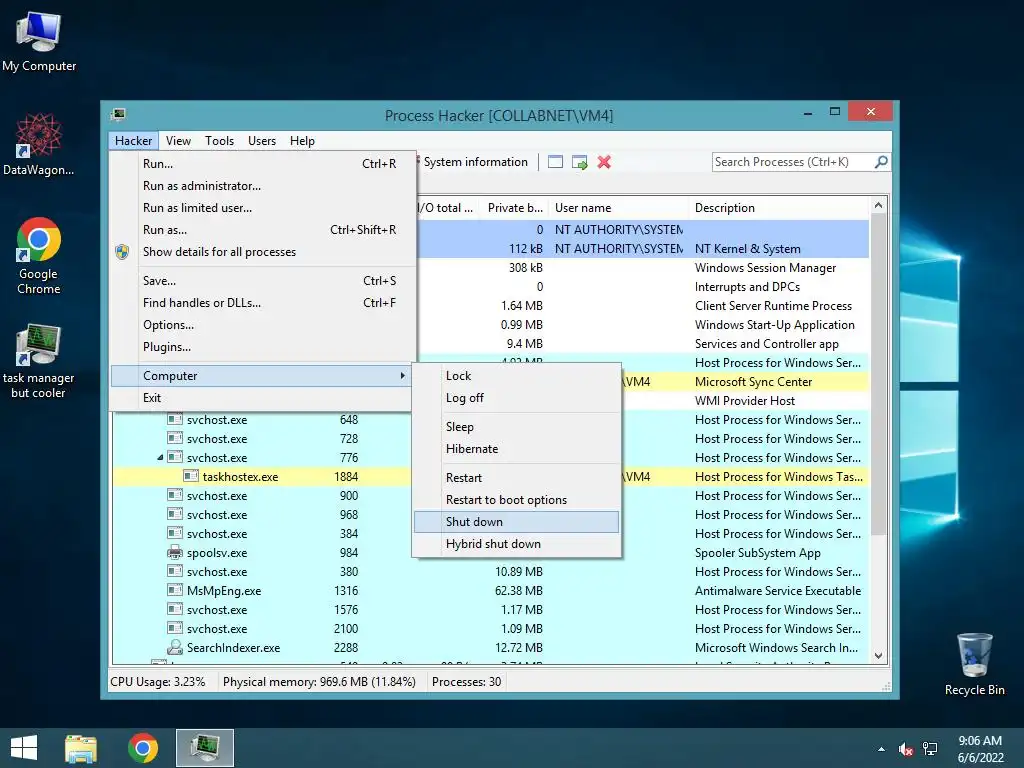1024x768 pixels.
Task: Open the Tools menu
Action: click(x=219, y=141)
